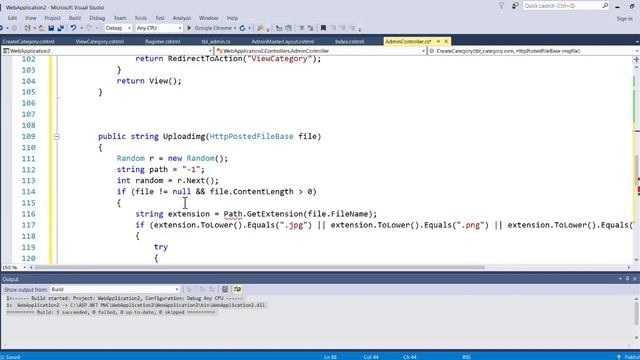640x360 pixels.
Task: Pin the AdminController.cs tab
Action: (438, 41)
